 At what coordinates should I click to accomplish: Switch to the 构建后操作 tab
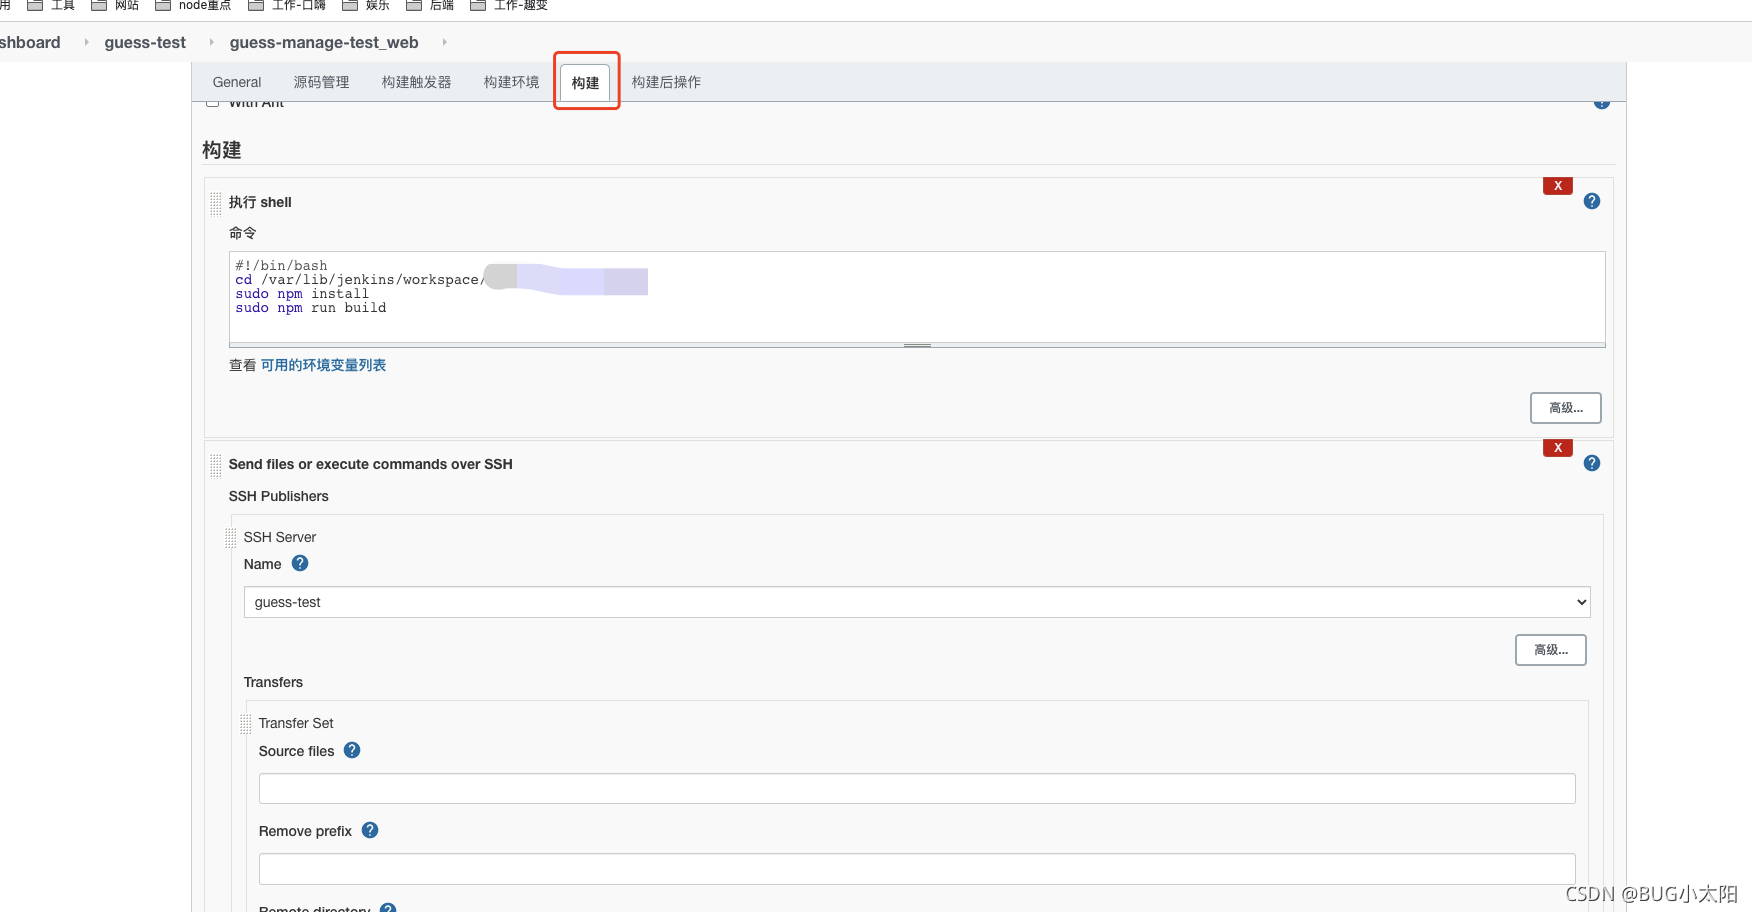coord(667,82)
